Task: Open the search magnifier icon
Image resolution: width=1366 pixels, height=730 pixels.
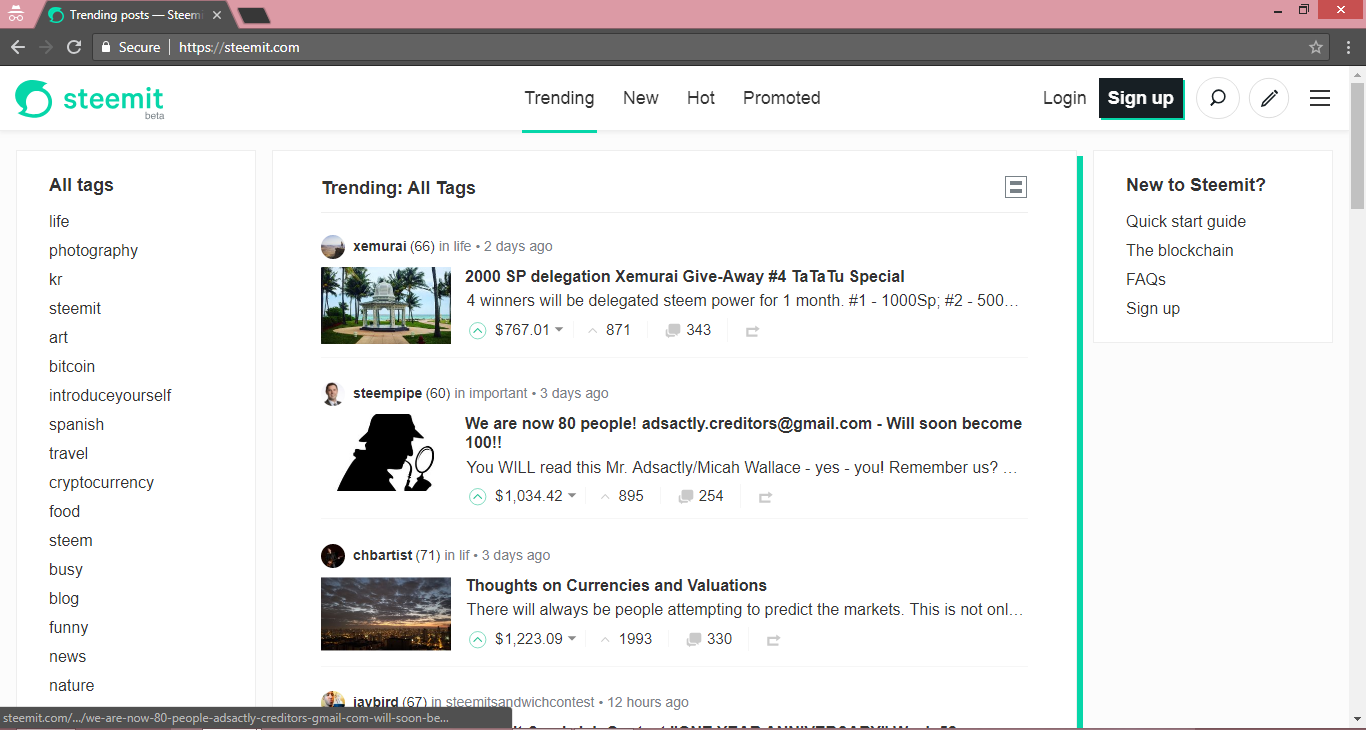Action: pyautogui.click(x=1218, y=98)
